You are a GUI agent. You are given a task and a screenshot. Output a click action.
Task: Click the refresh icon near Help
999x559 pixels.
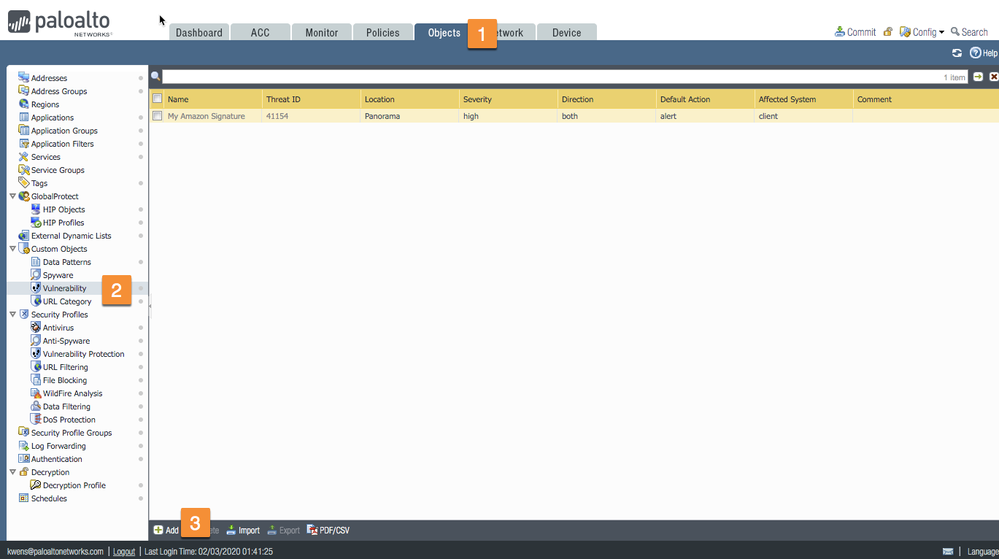coord(956,53)
